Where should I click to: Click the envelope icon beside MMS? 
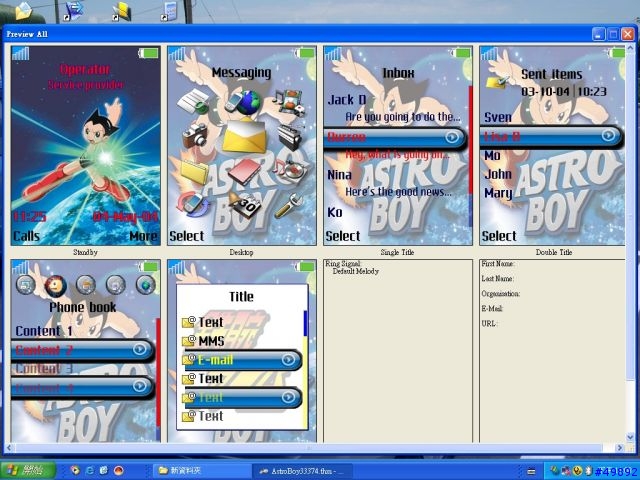pyautogui.click(x=189, y=341)
